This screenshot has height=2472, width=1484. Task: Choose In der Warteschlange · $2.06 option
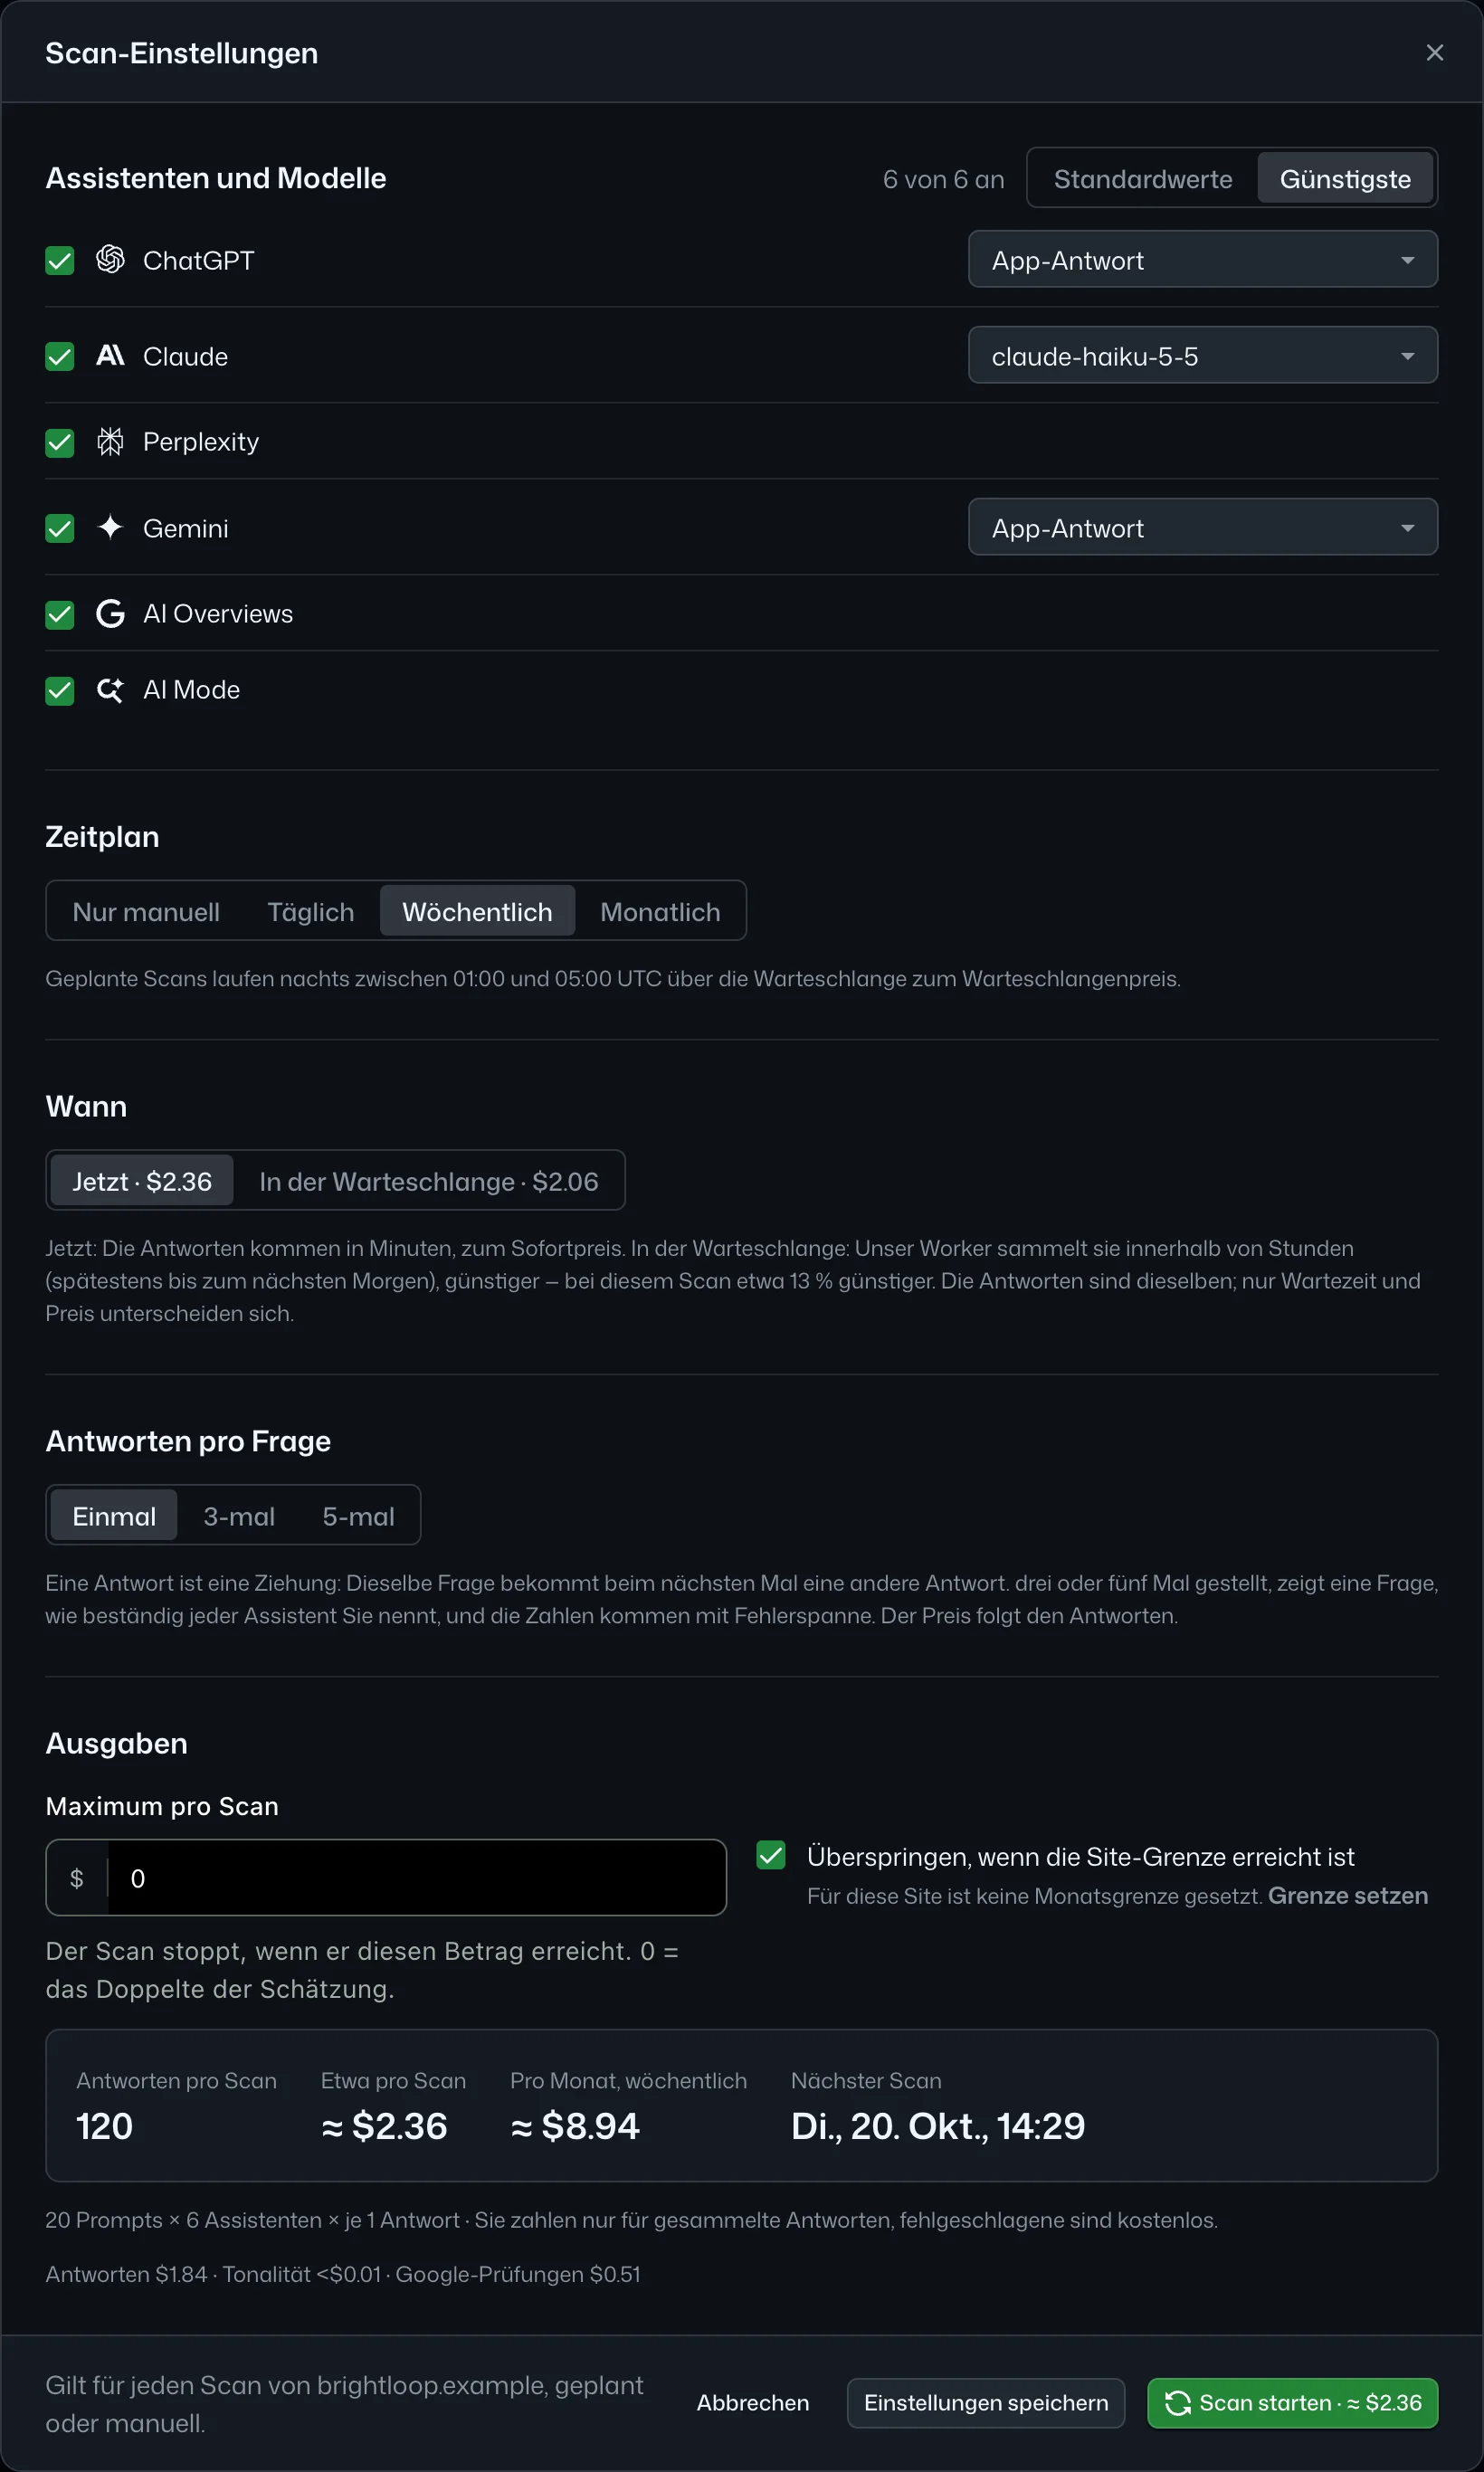pos(429,1181)
